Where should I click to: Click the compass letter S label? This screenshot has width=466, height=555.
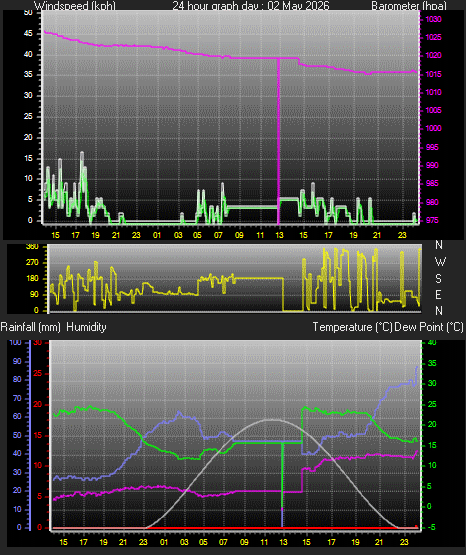pos(438,279)
